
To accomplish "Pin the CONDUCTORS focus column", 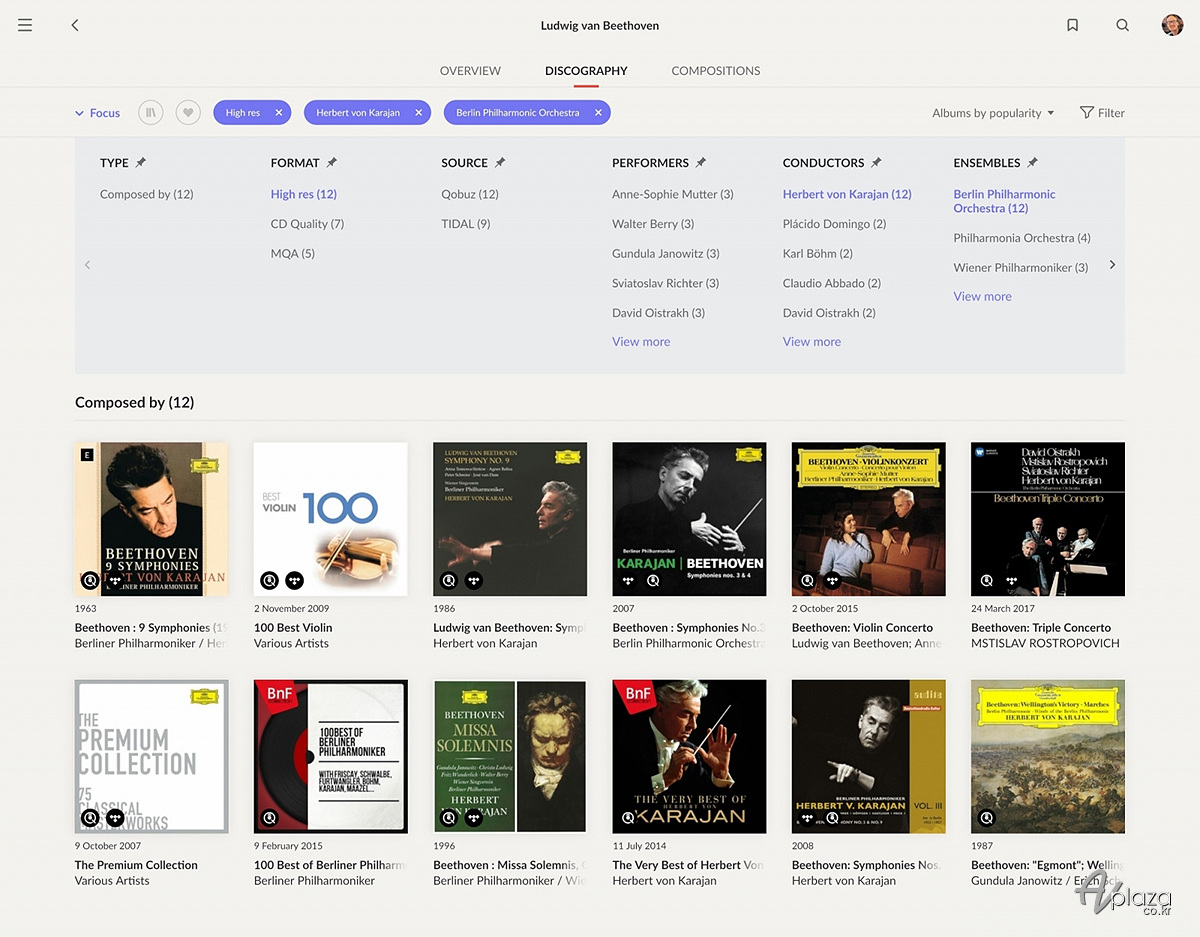I will (x=876, y=162).
